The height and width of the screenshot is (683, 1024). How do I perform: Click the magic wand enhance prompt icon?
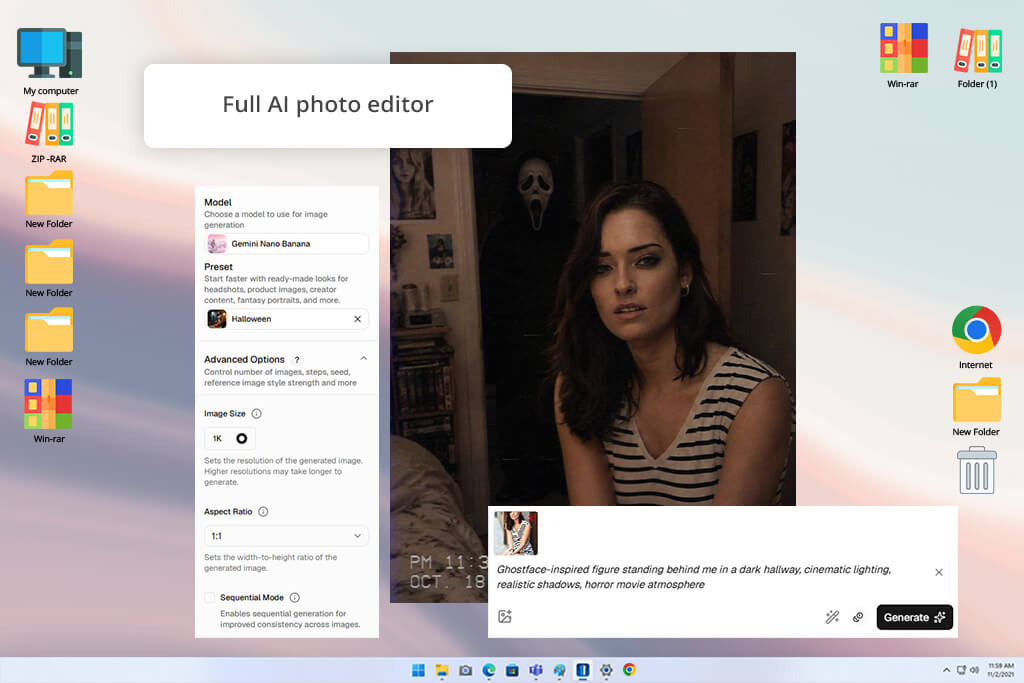pyautogui.click(x=832, y=617)
